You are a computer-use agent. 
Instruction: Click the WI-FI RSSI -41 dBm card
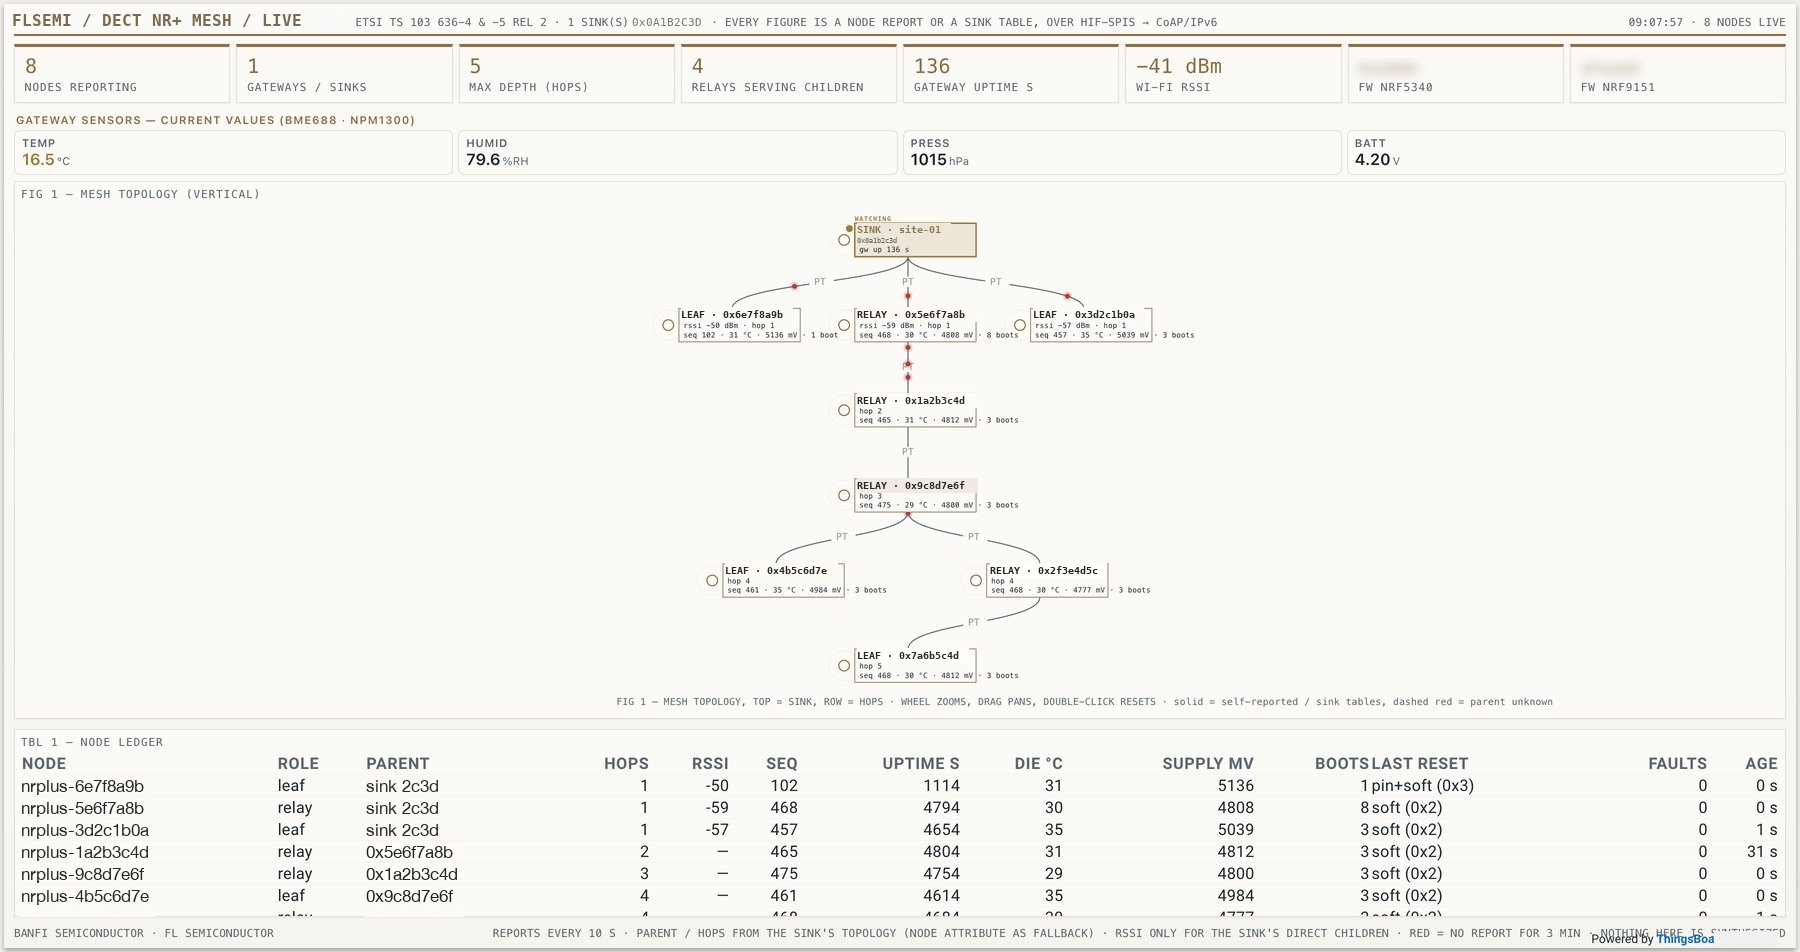click(1233, 73)
